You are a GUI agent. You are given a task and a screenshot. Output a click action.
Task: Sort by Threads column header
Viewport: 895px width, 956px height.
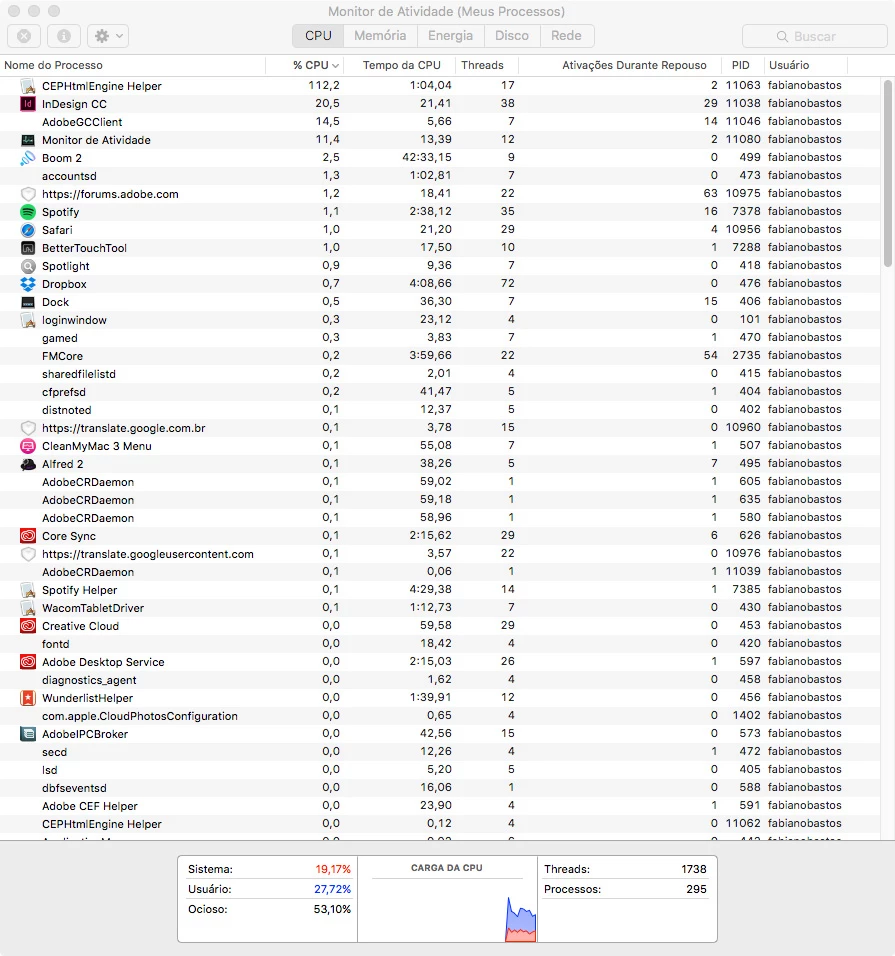point(487,65)
